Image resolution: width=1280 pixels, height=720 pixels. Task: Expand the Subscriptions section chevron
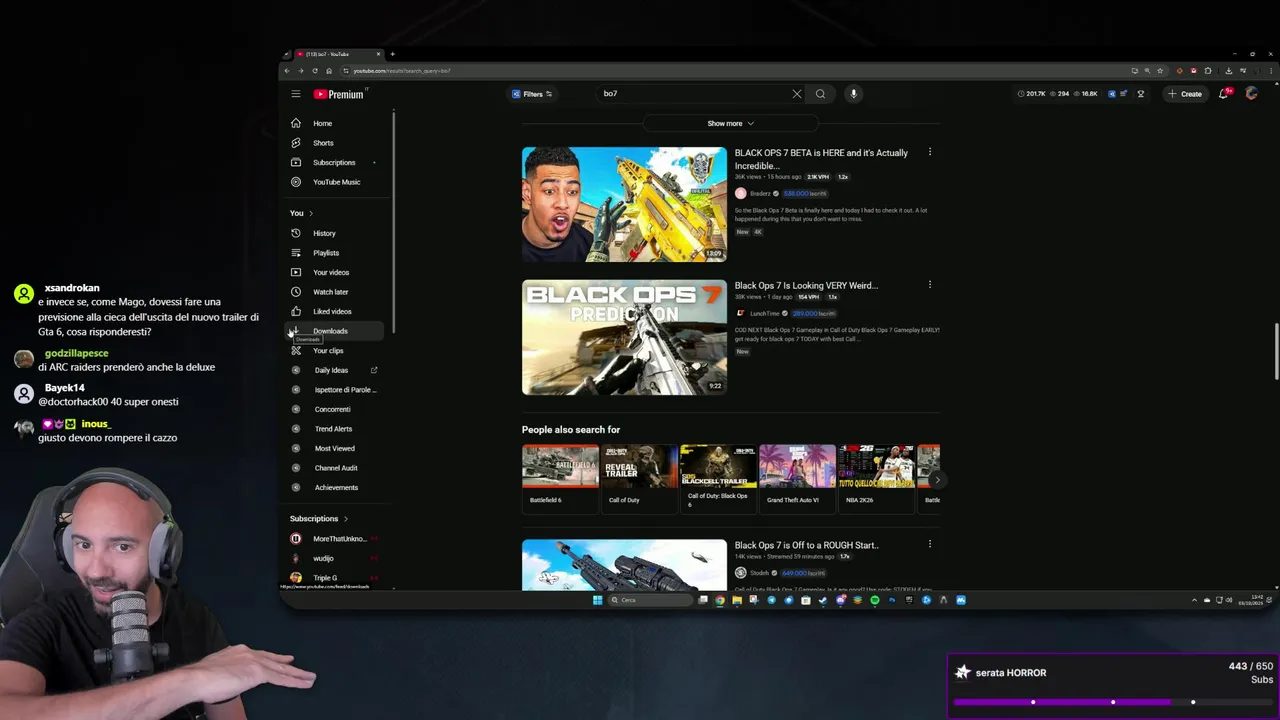pos(346,519)
